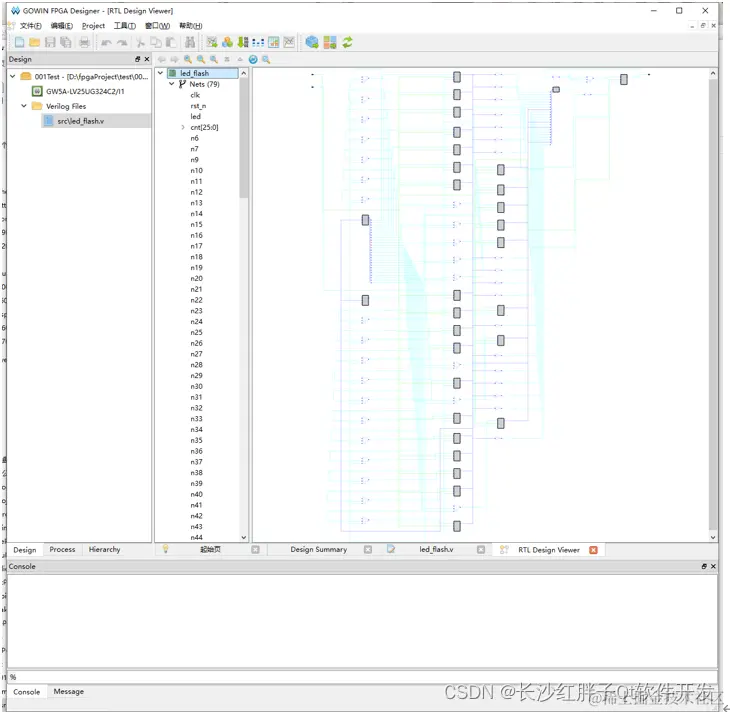Close the Design Summary tab
This screenshot has width=730, height=712.
[x=368, y=549]
